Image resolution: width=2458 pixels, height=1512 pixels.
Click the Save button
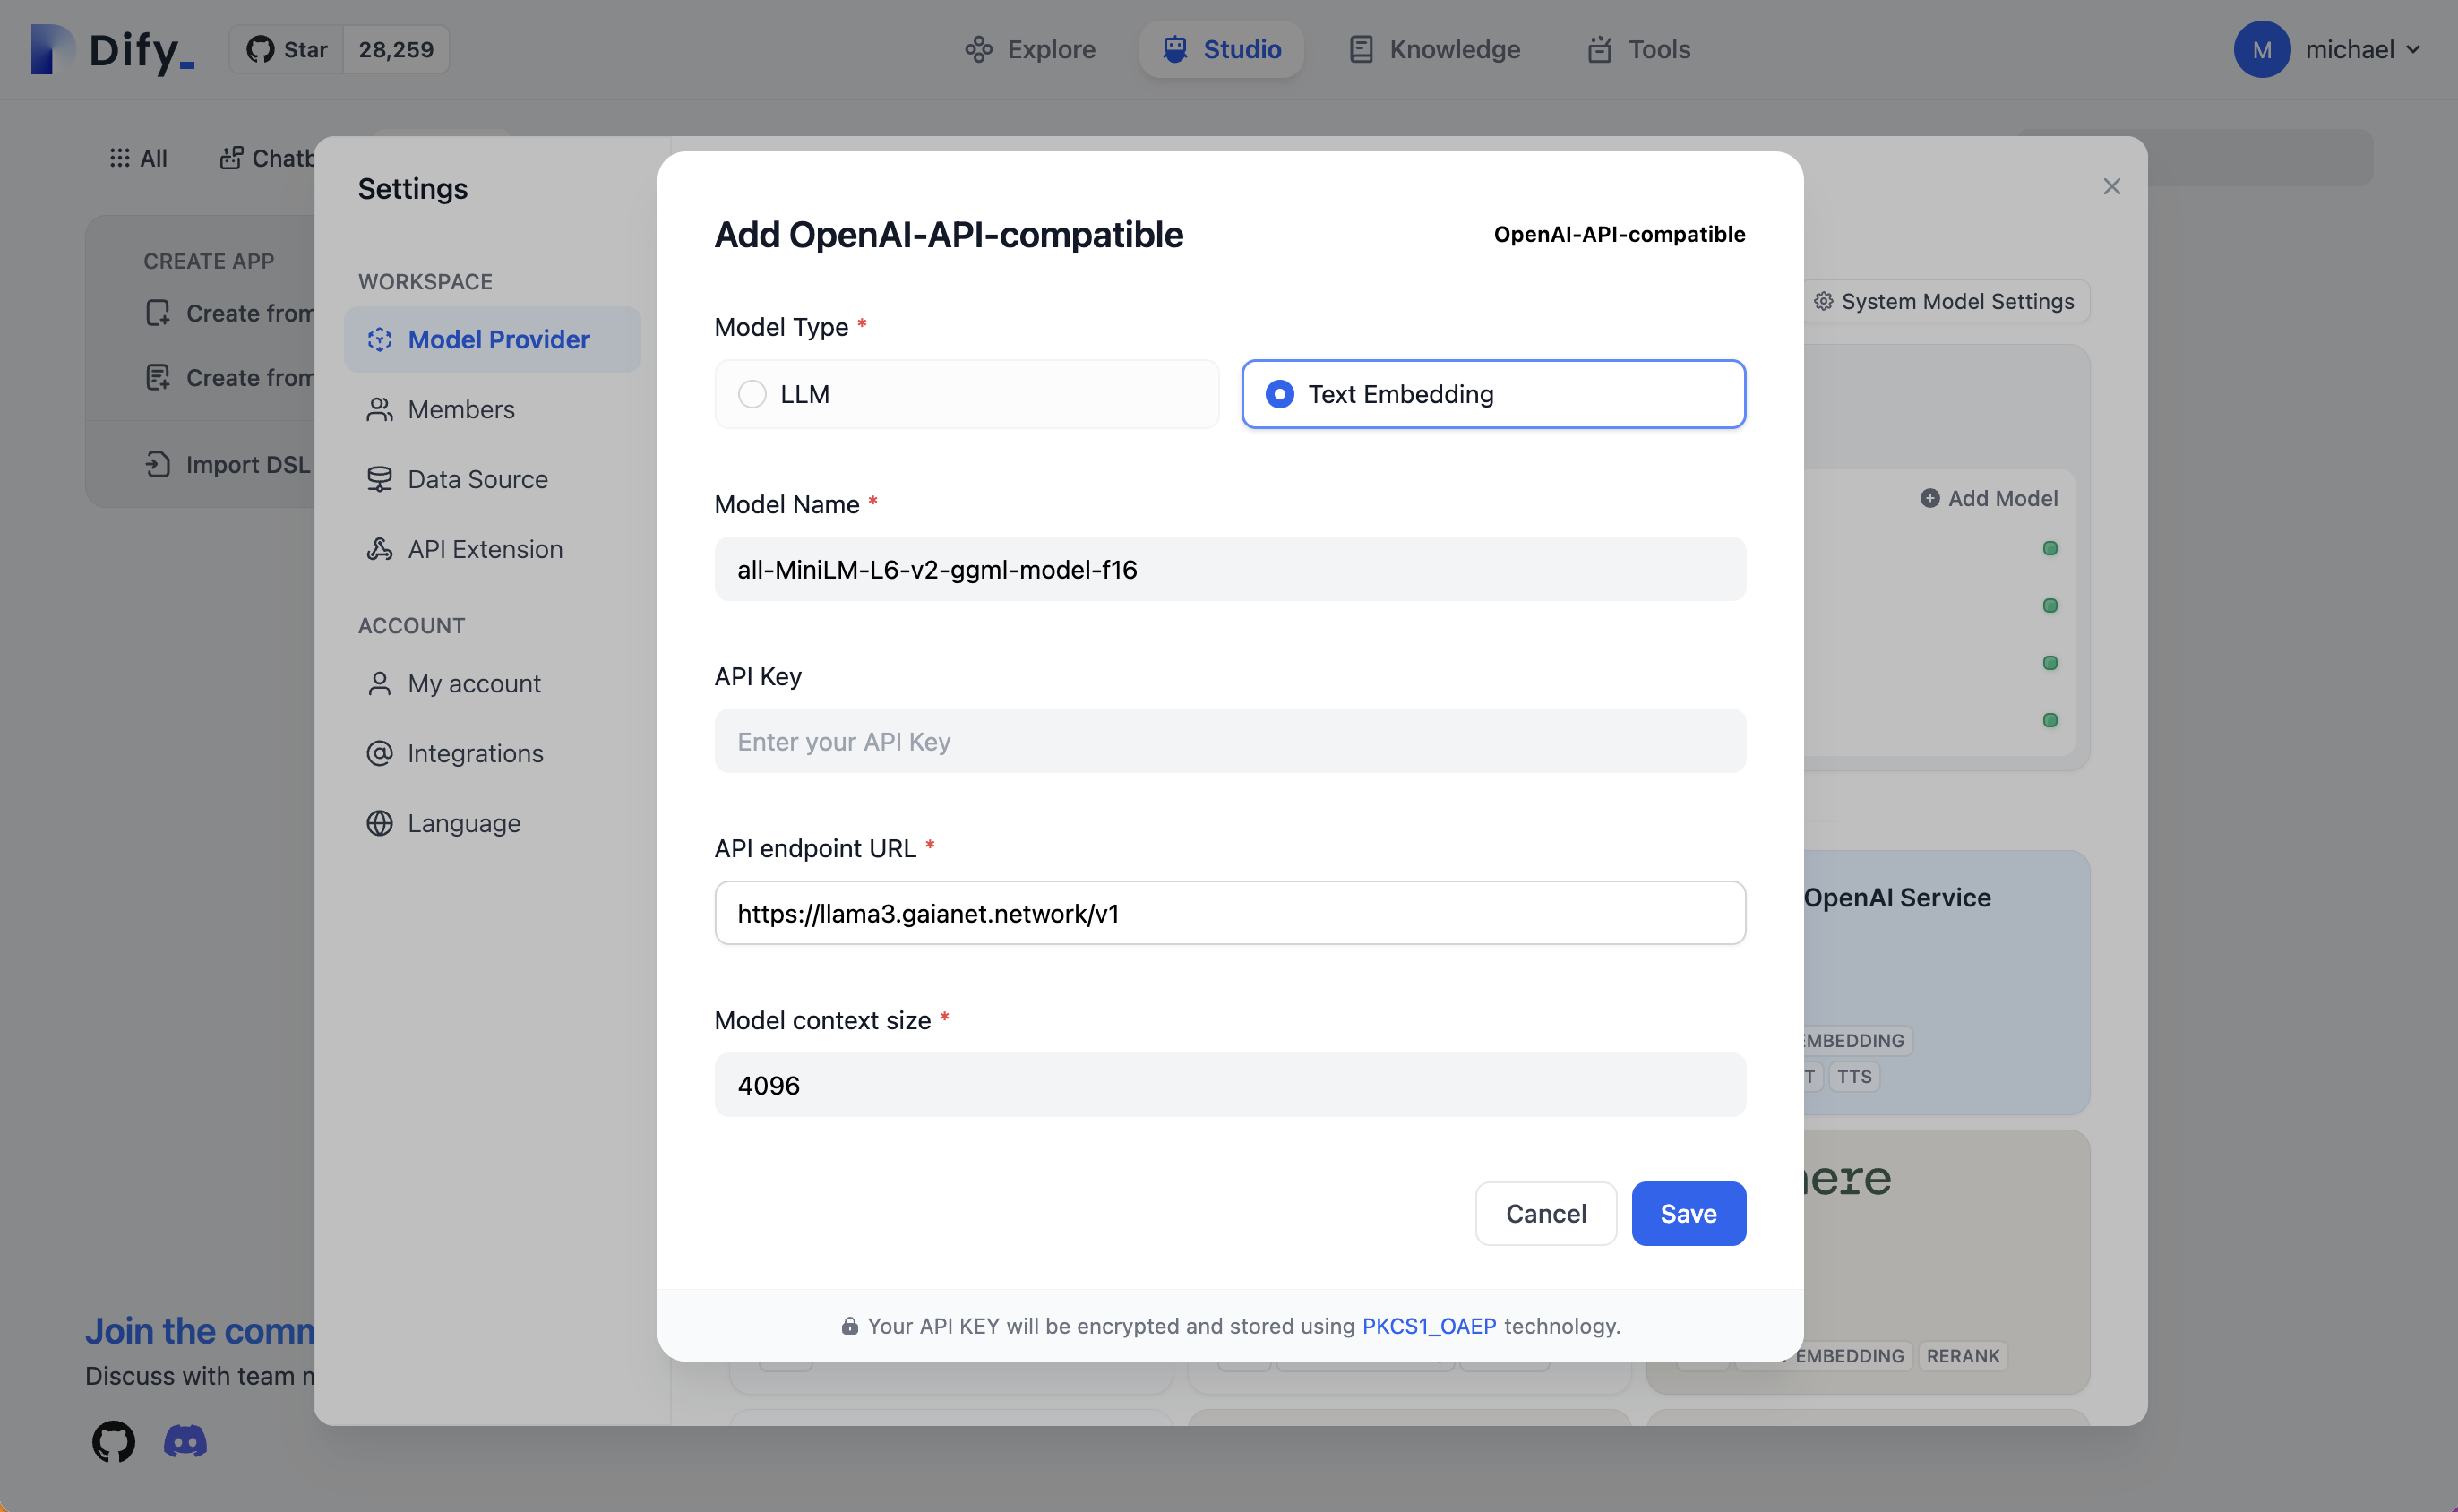[x=1688, y=1212]
